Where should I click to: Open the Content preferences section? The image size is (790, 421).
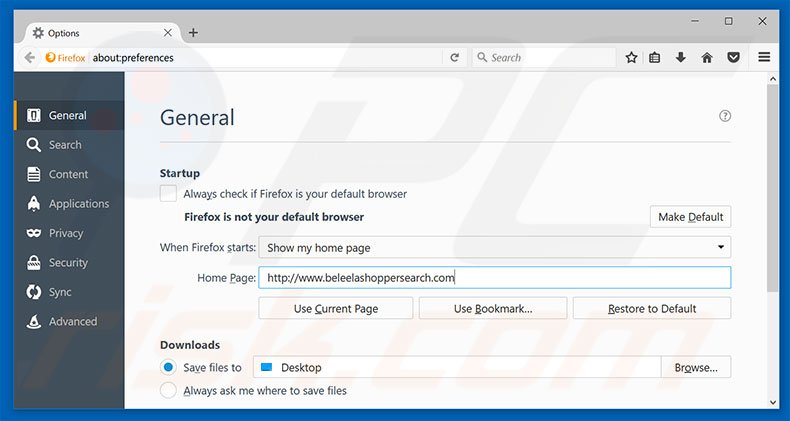coord(69,174)
